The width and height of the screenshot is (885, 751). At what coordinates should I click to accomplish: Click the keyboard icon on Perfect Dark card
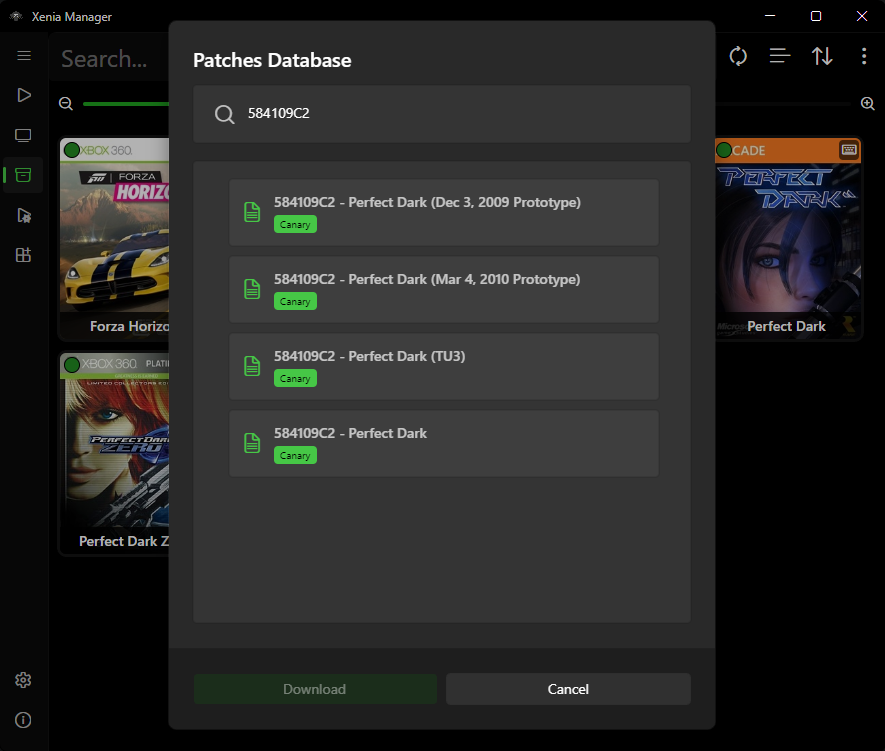point(849,150)
